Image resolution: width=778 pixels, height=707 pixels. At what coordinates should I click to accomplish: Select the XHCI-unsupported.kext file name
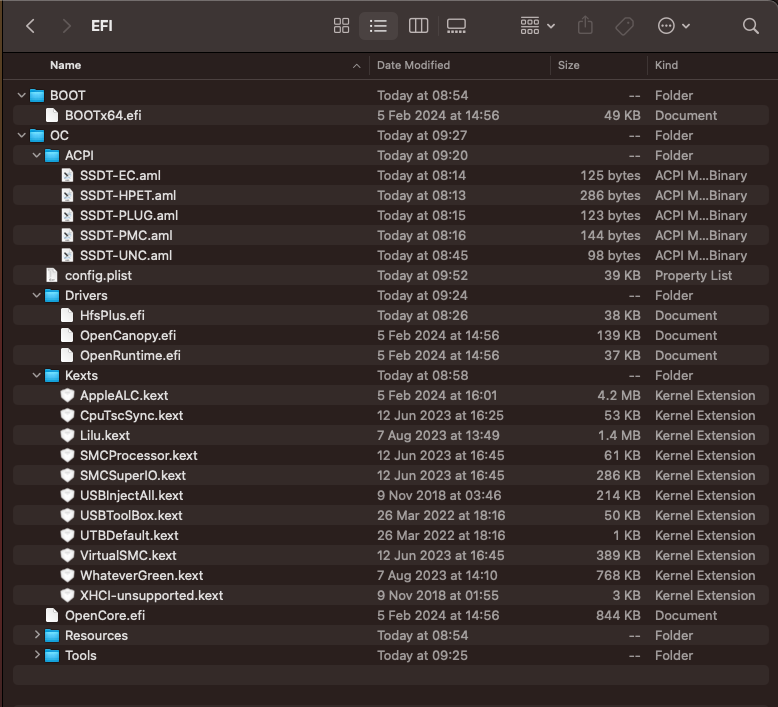pyautogui.click(x=151, y=595)
